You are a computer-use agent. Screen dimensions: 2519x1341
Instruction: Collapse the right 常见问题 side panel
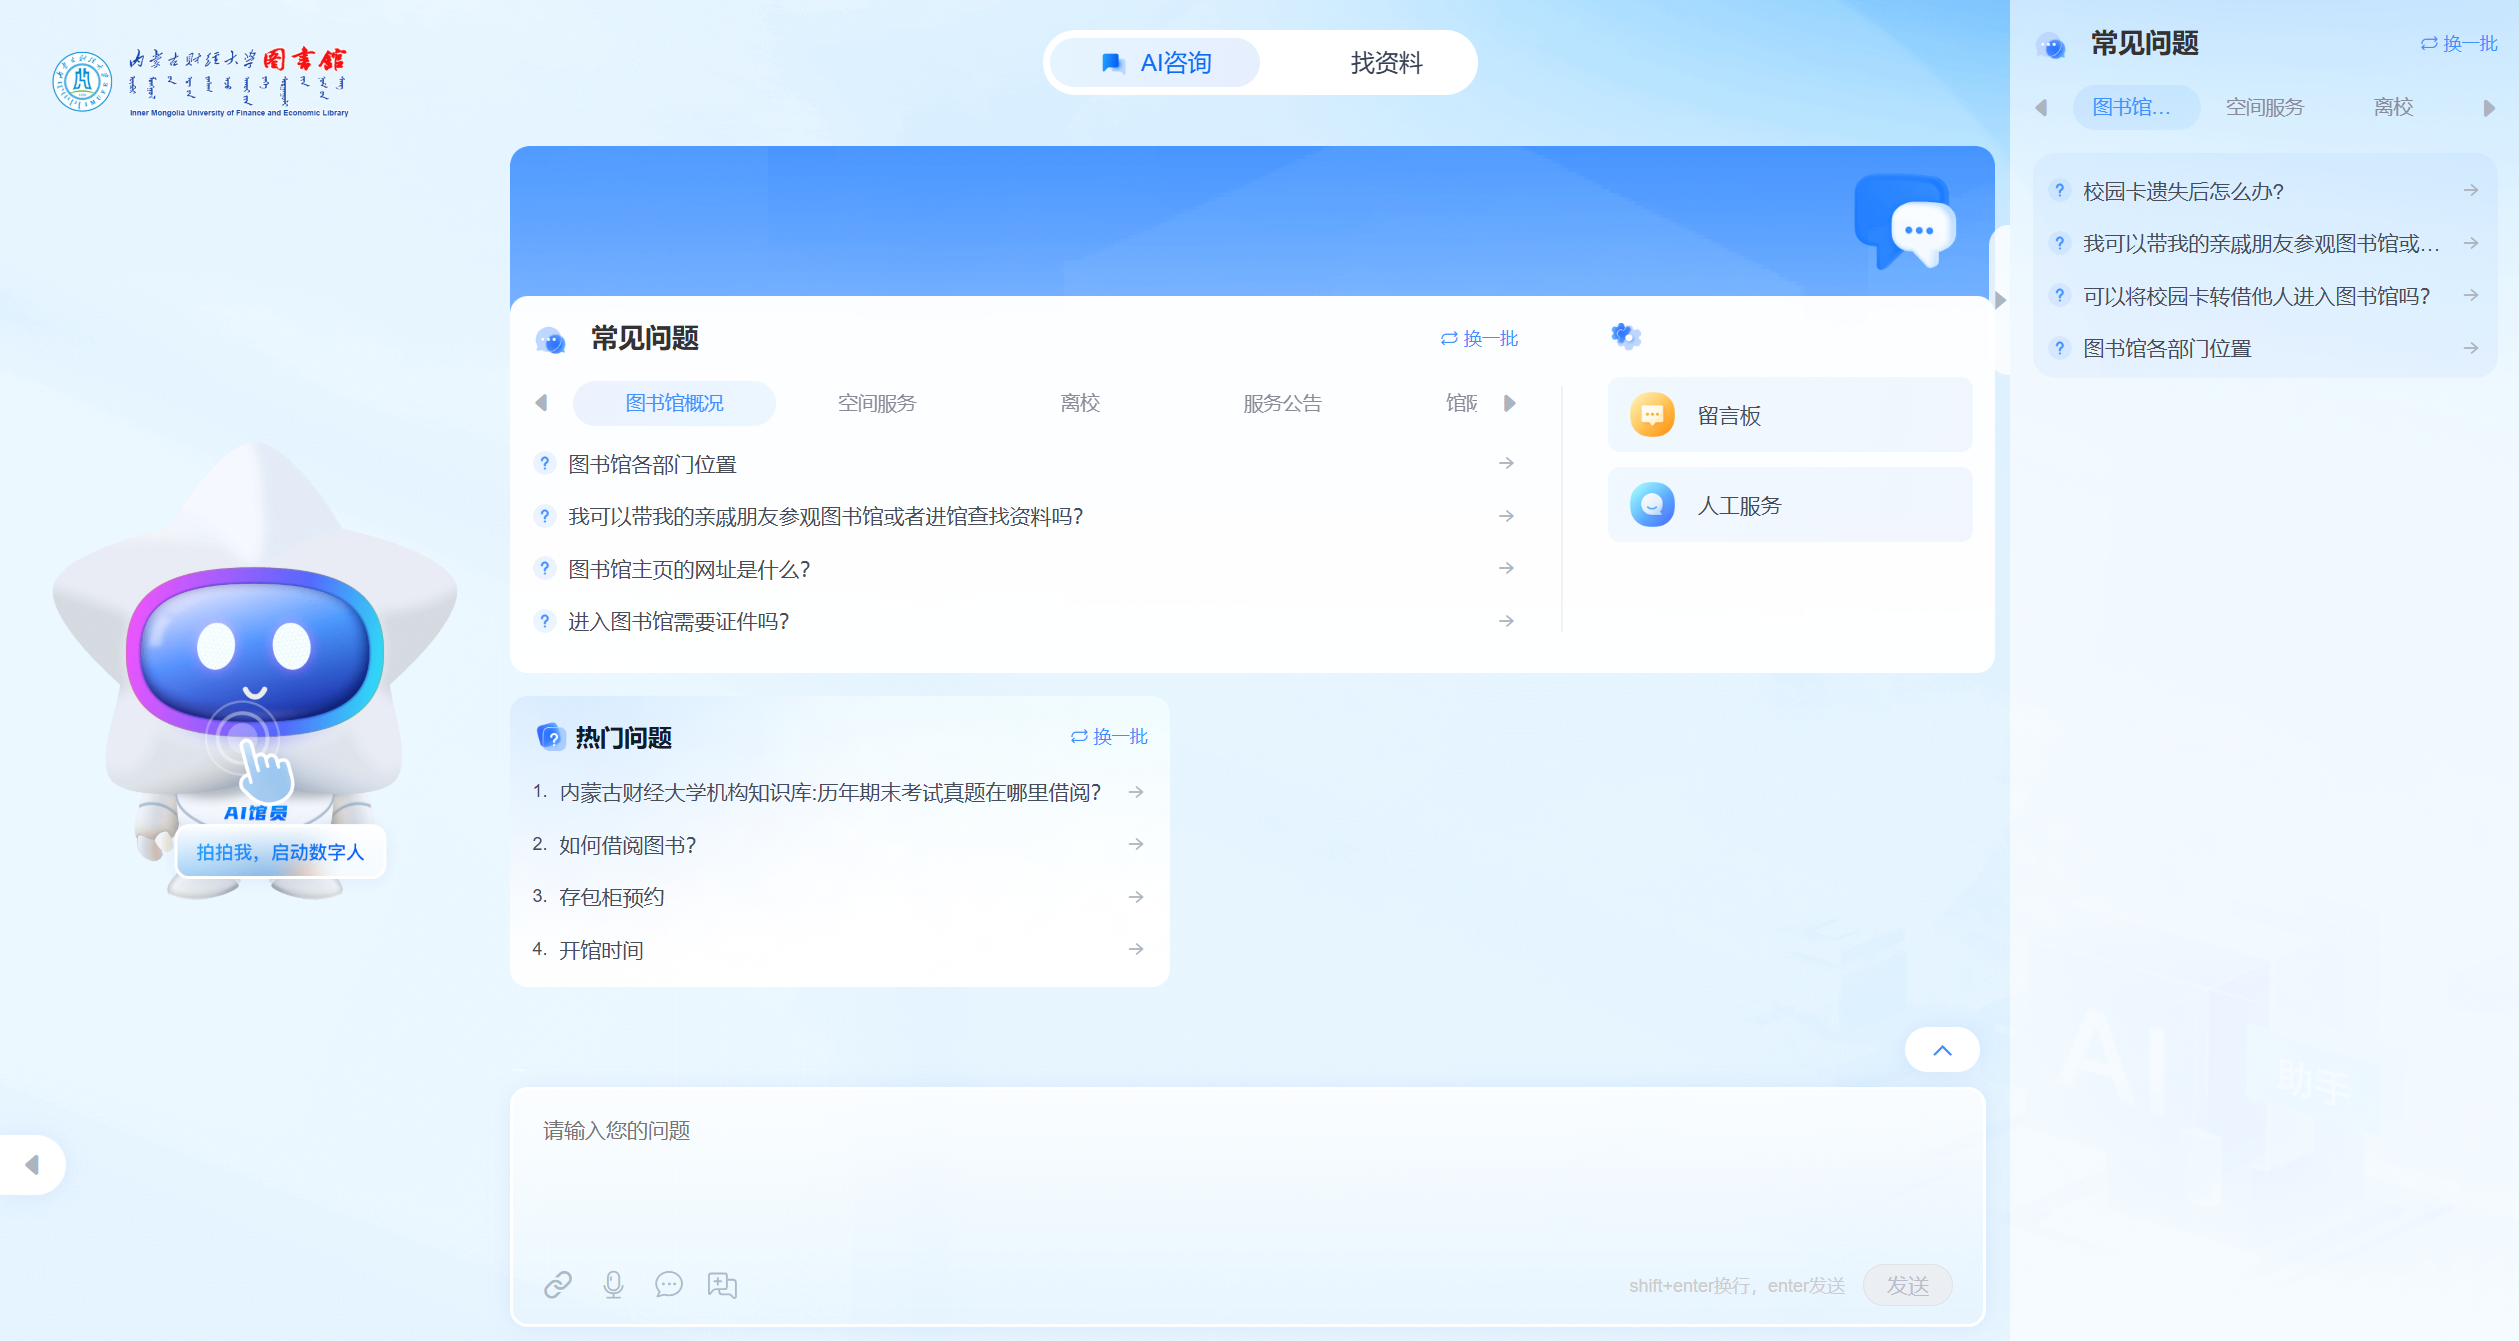coord(2000,300)
